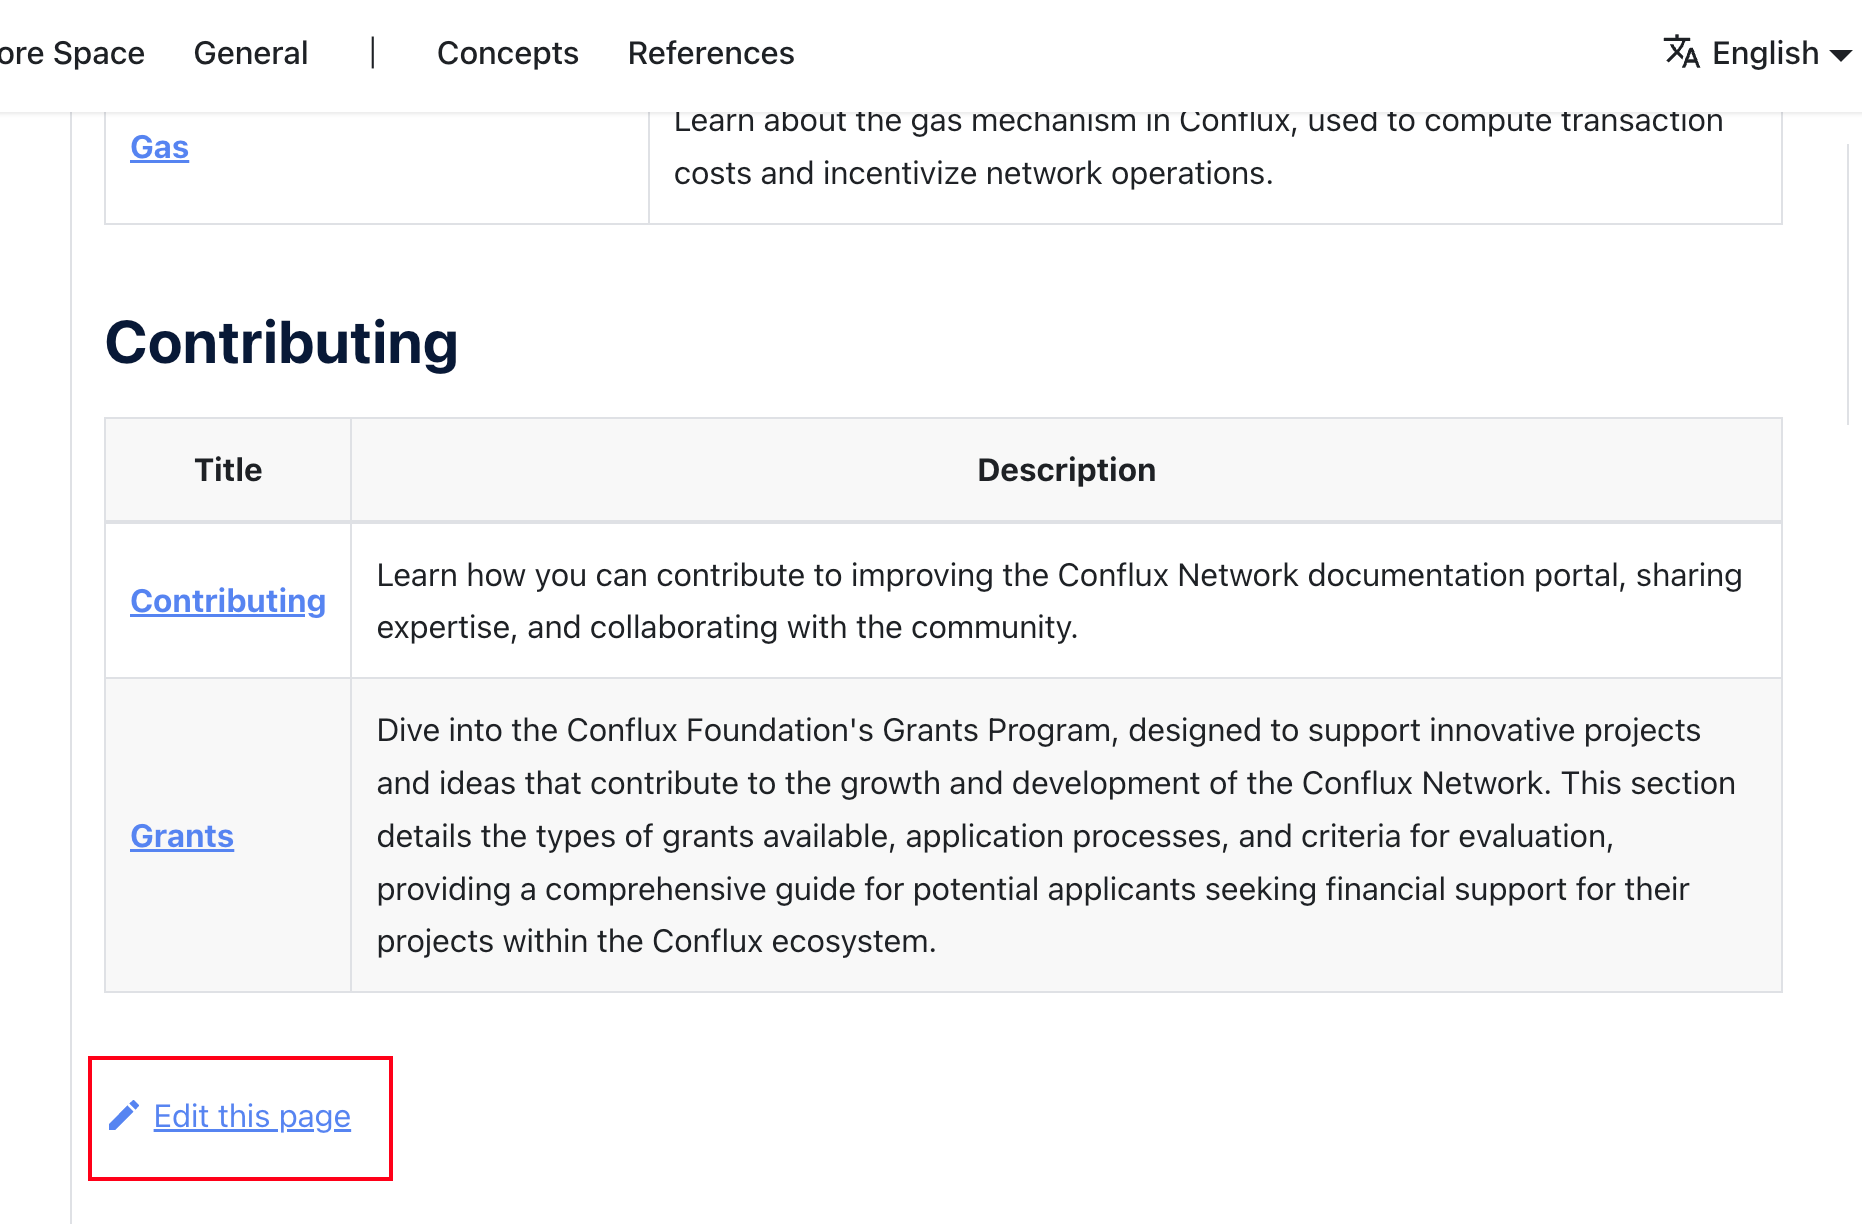Screen dimensions: 1862x1224
Task: Open the References navbar item
Action: click(x=710, y=53)
